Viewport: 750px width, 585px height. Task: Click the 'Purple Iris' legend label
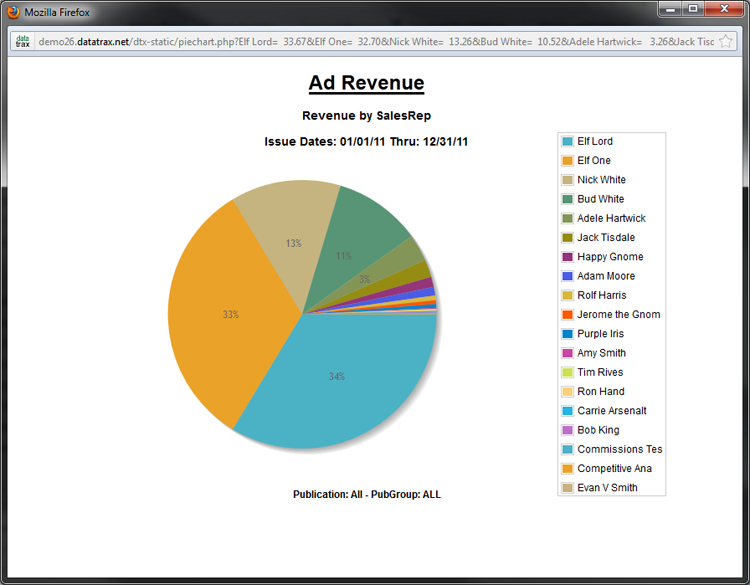600,334
